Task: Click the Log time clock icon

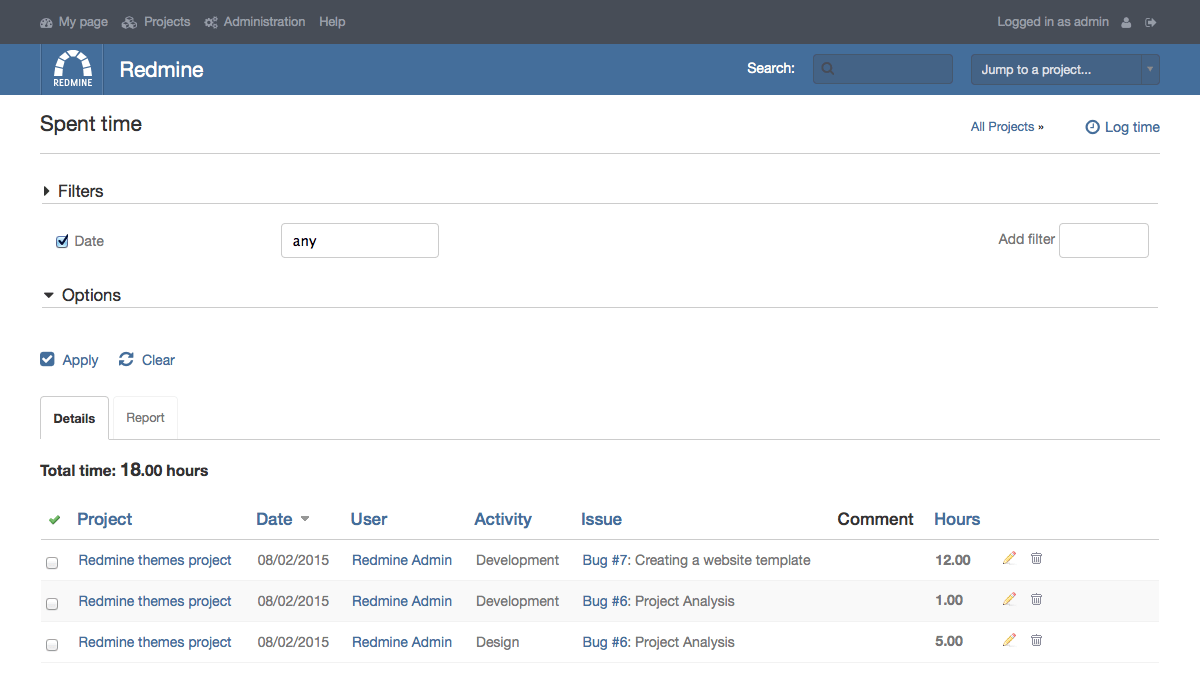Action: point(1092,127)
